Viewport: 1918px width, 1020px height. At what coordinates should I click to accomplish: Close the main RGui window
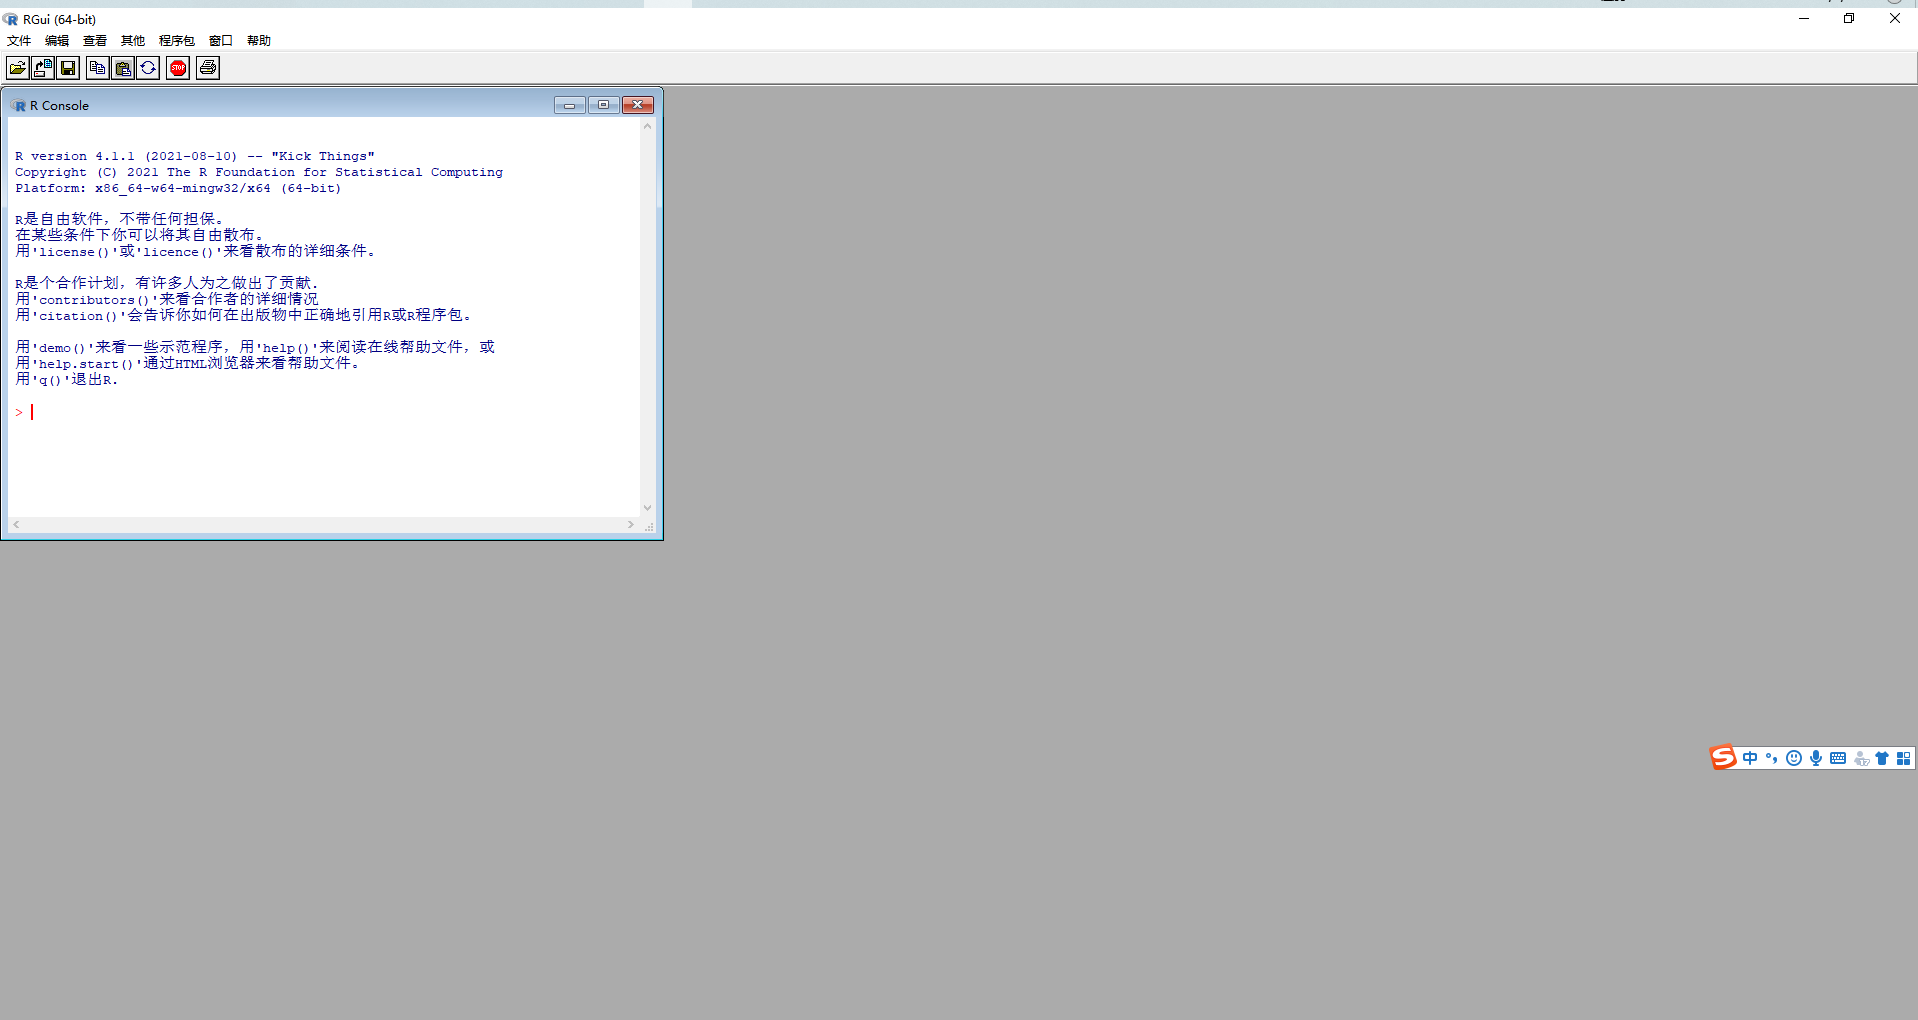(1895, 18)
